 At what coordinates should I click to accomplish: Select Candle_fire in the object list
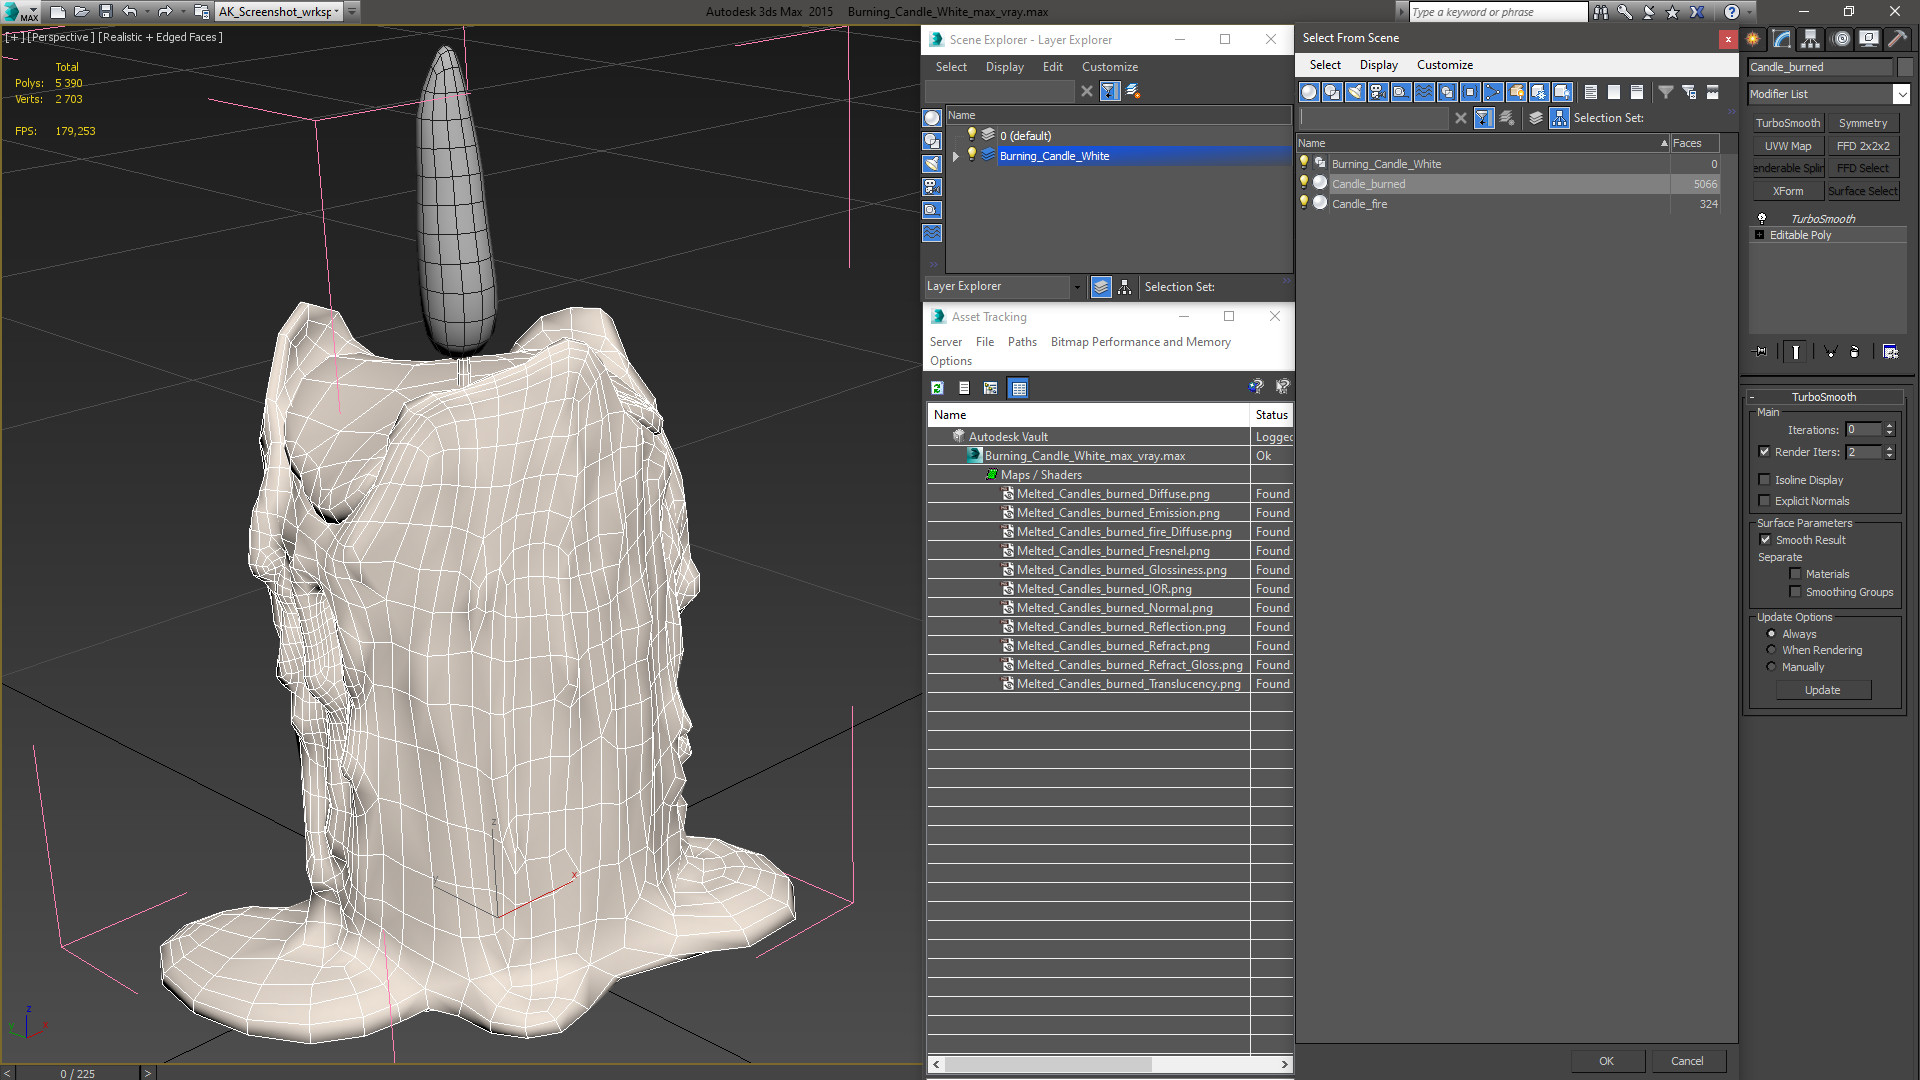(x=1359, y=204)
